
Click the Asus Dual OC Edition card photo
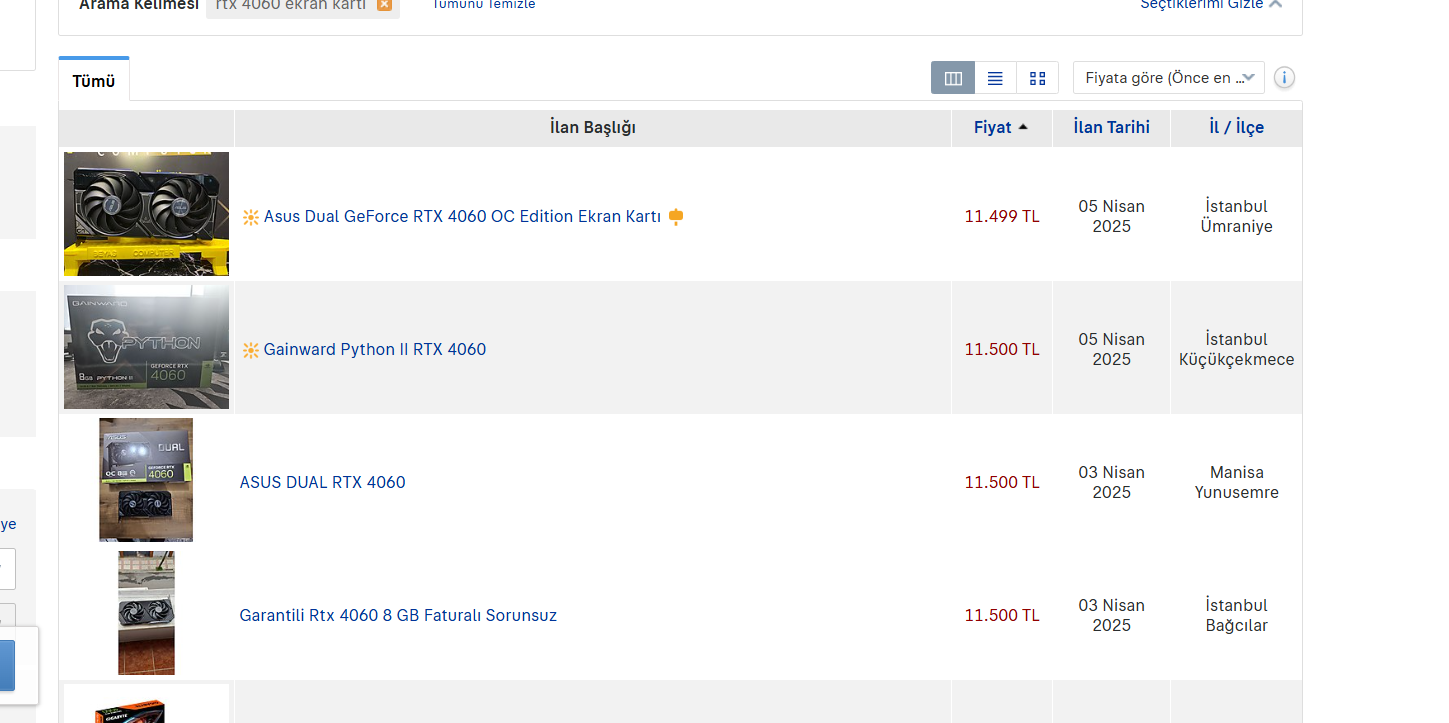[146, 214]
